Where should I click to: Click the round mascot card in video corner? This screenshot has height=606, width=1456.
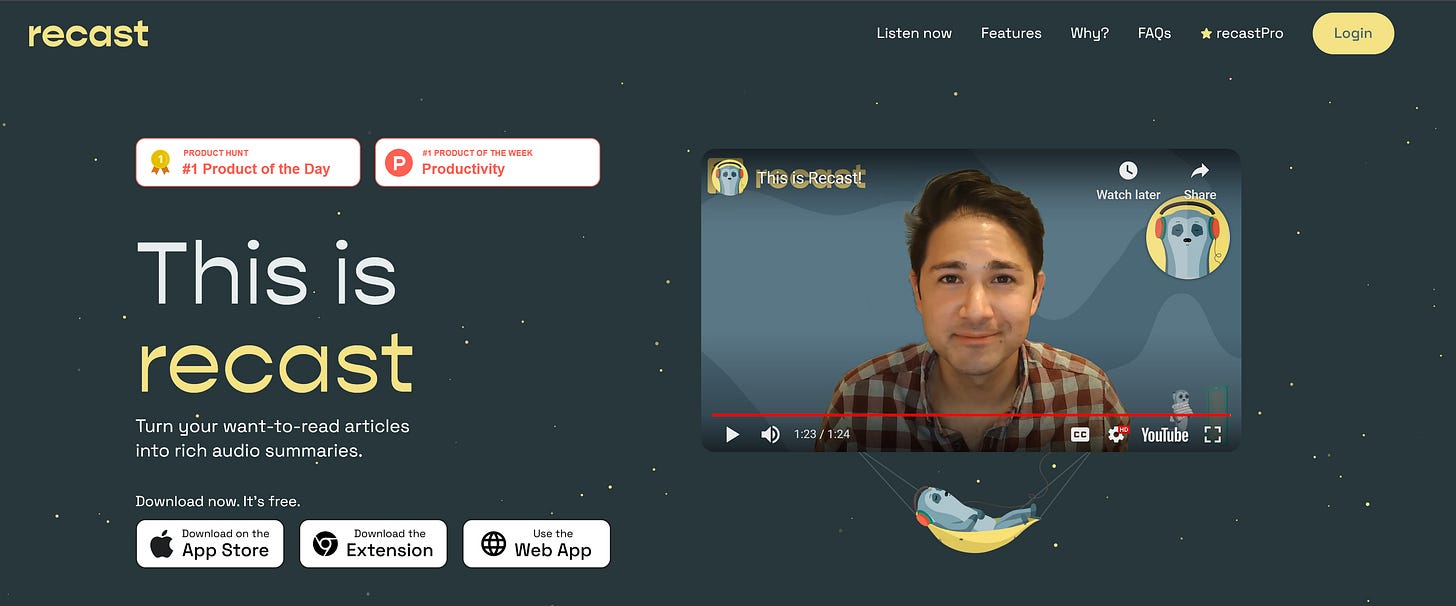1187,237
